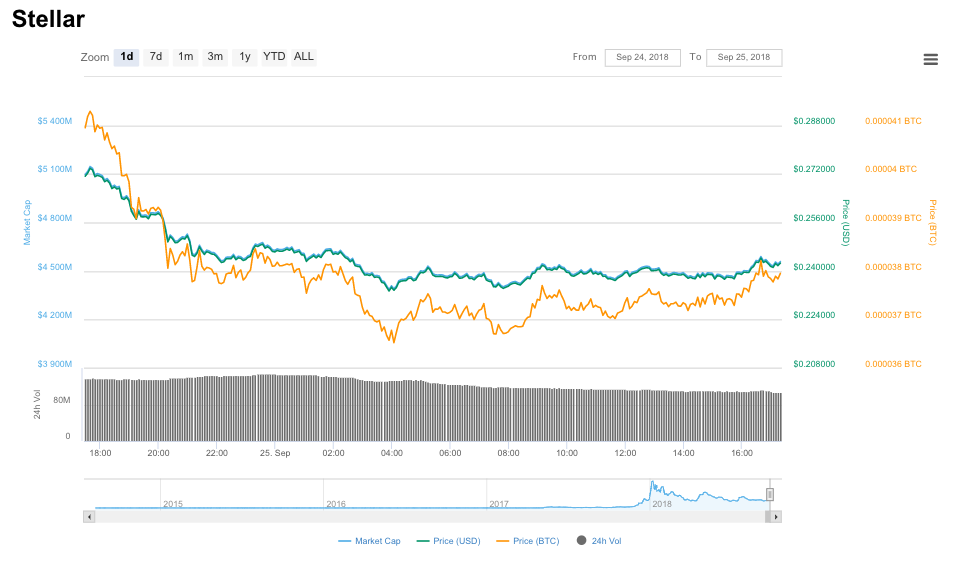The image size is (956, 564).
Task: Click the Stellar chart title
Action: [x=48, y=19]
